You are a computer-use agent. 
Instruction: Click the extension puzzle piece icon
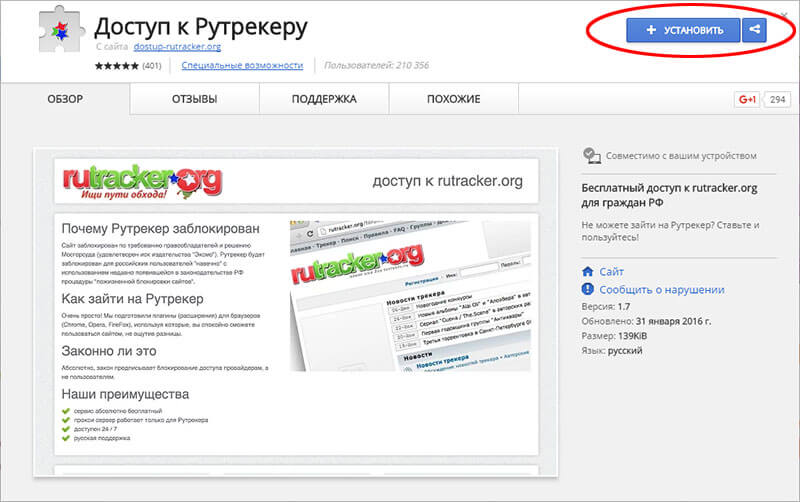[60, 30]
